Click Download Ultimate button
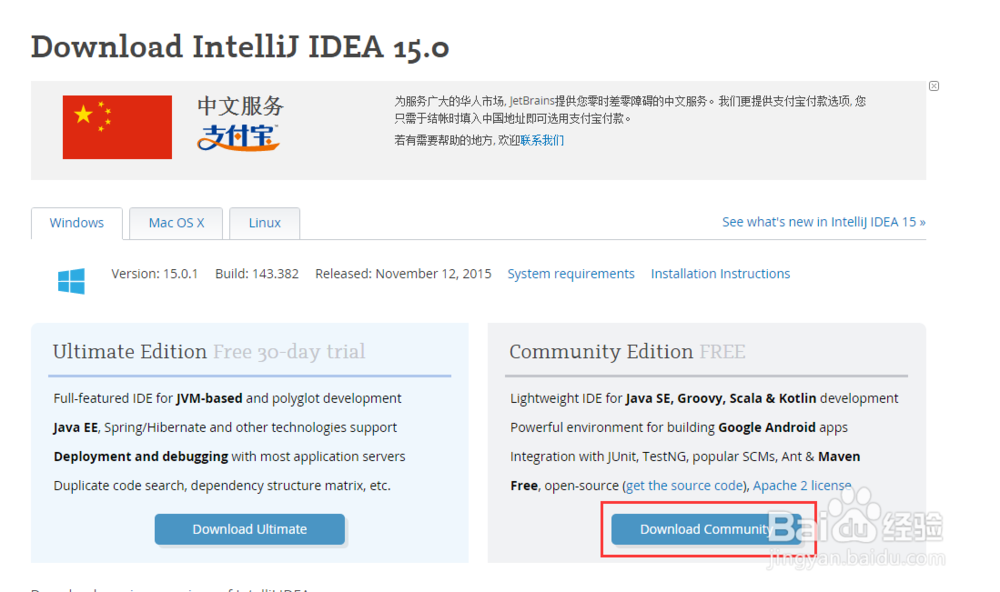 tap(249, 529)
